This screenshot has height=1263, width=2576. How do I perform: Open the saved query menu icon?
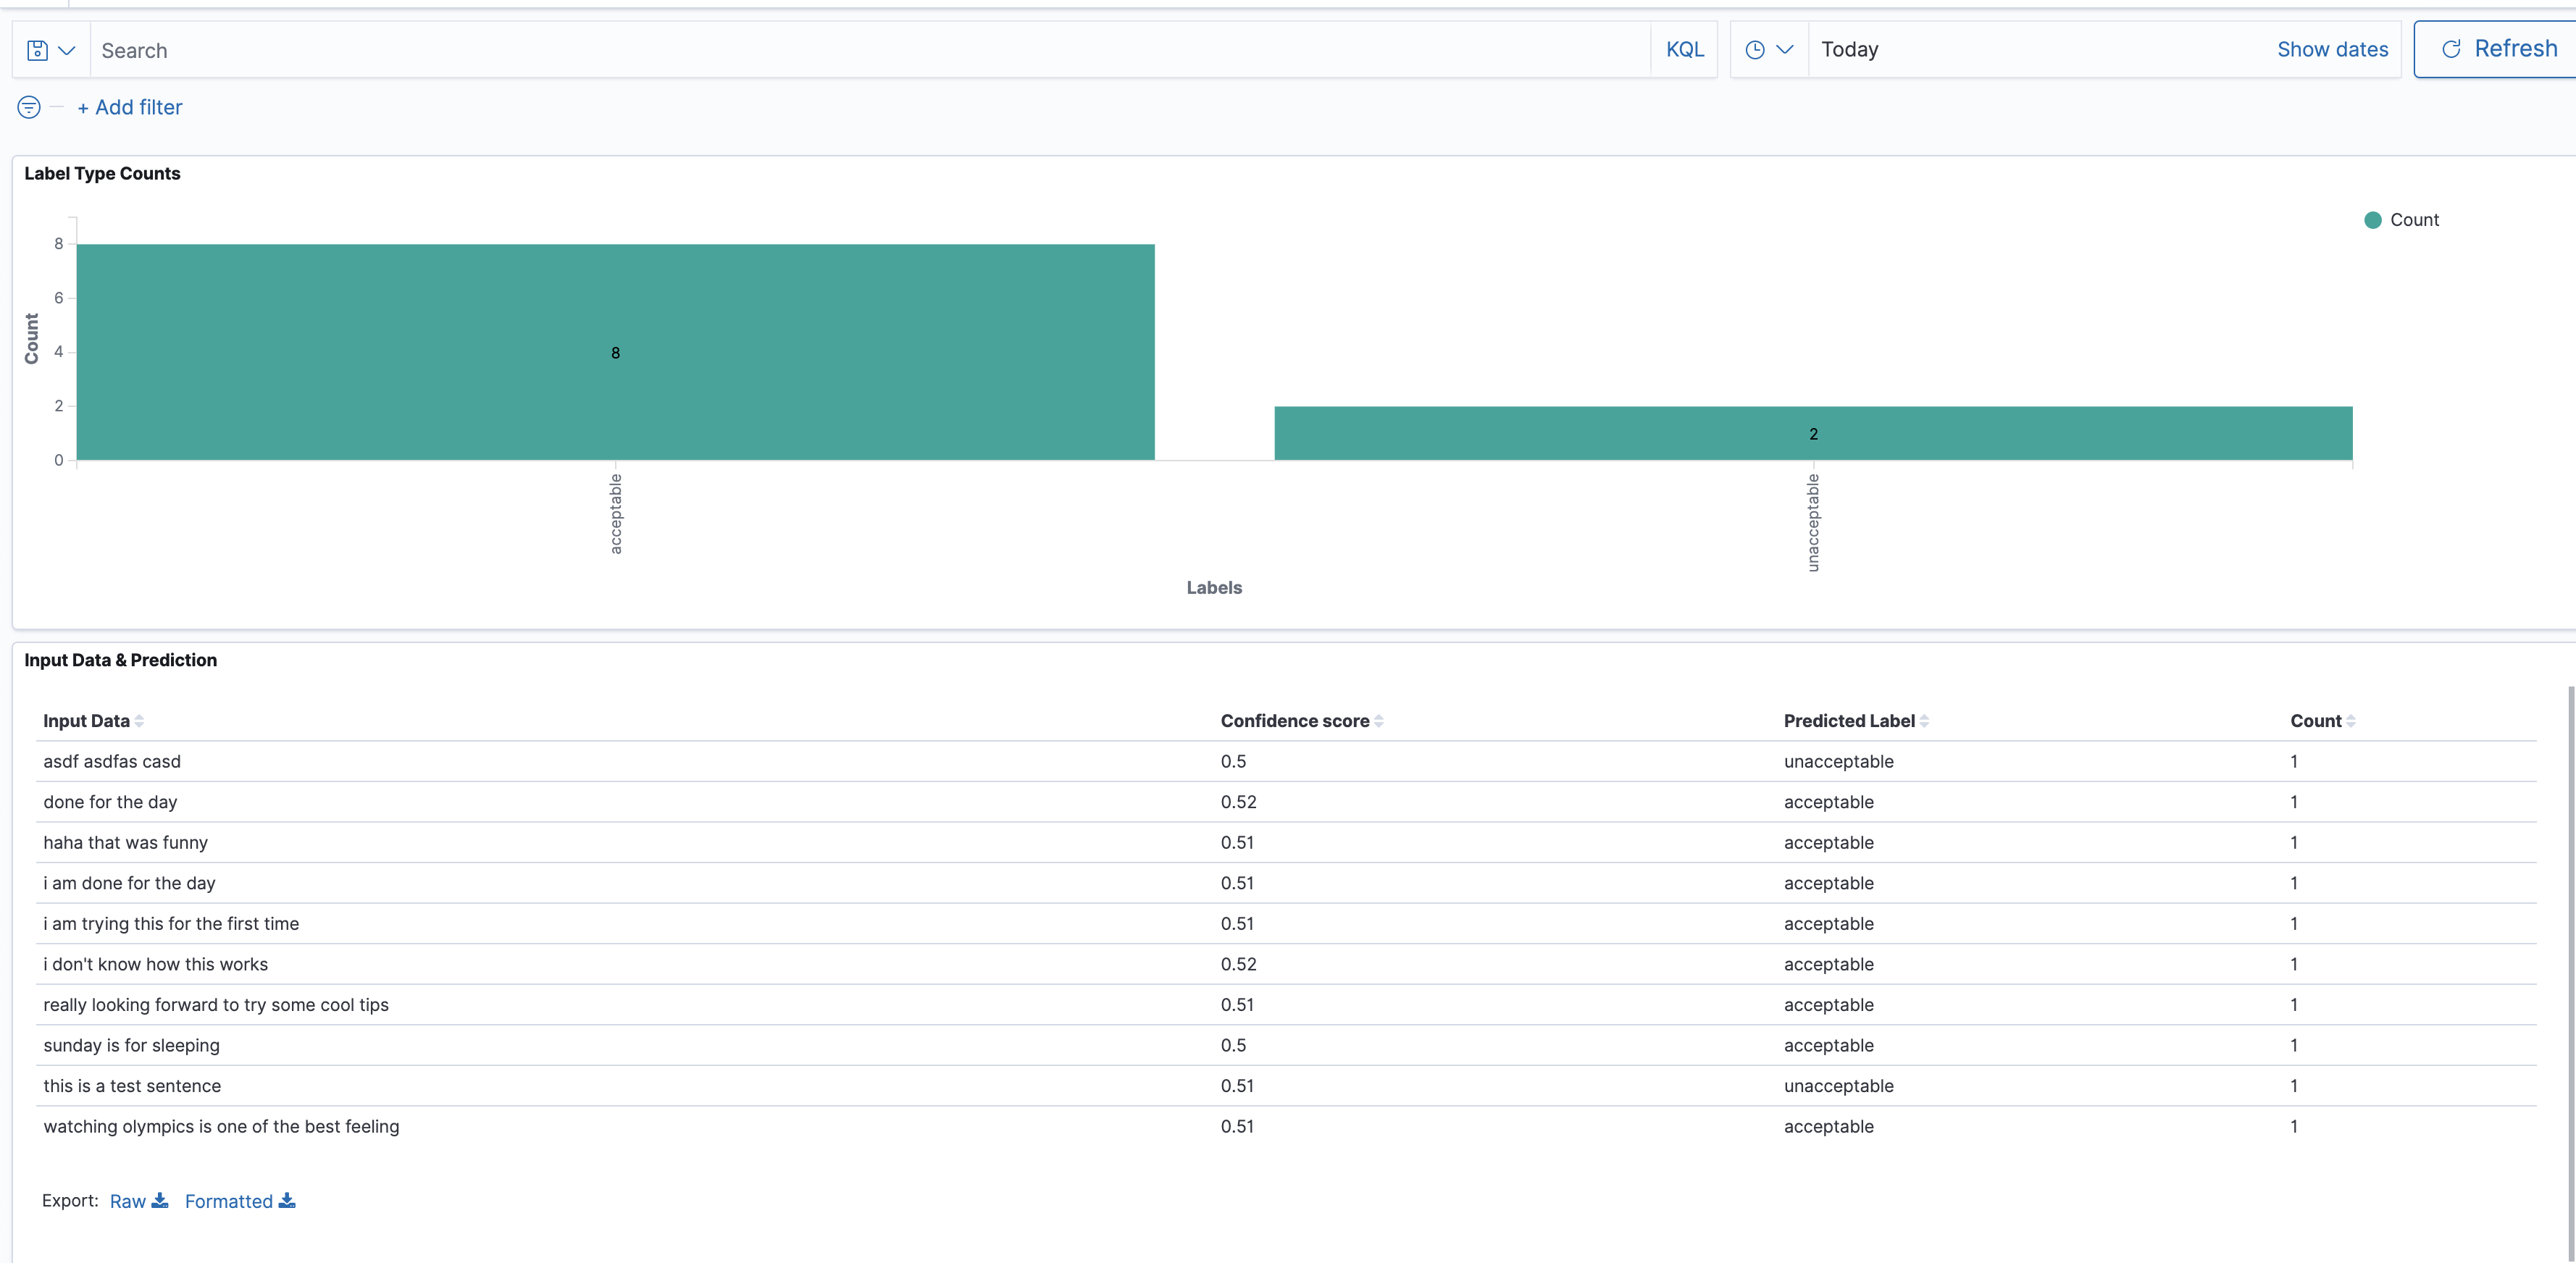click(37, 50)
